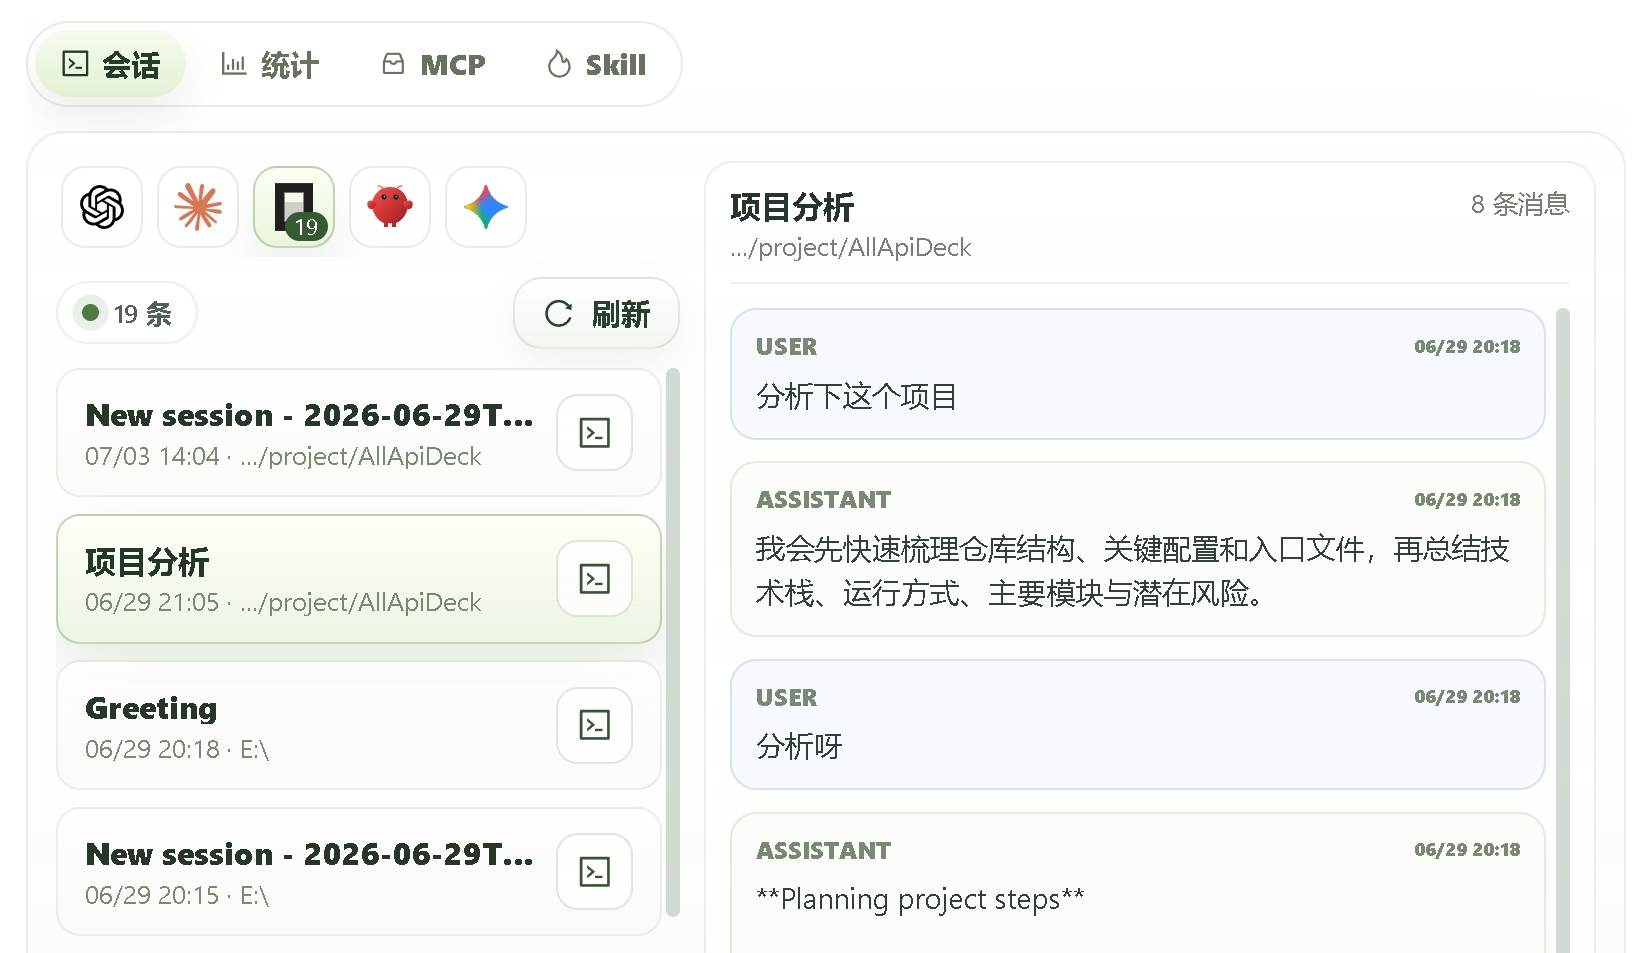The height and width of the screenshot is (953, 1639).
Task: Select the OpenAI provider icon
Action: [x=102, y=207]
